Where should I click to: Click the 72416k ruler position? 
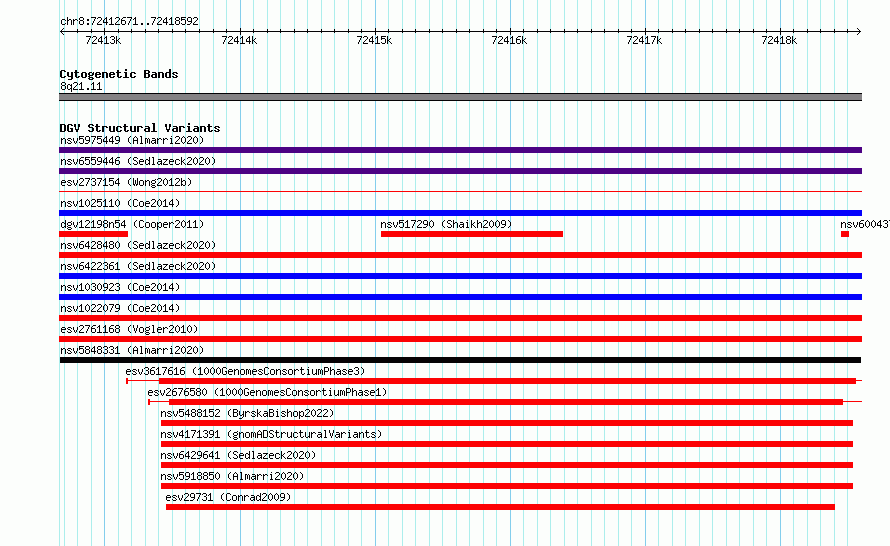(509, 40)
